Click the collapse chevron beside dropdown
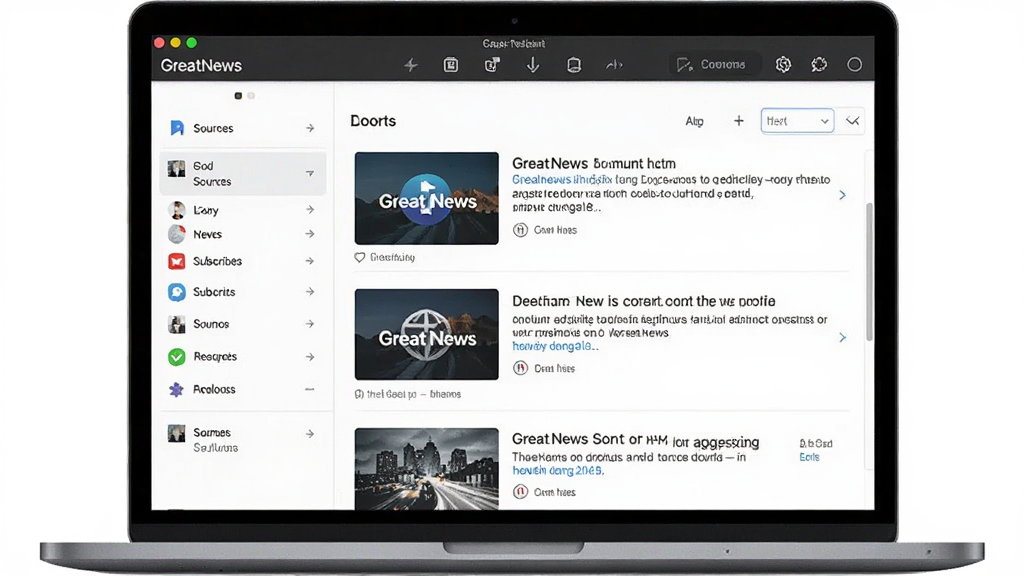The image size is (1024, 576). [x=852, y=121]
